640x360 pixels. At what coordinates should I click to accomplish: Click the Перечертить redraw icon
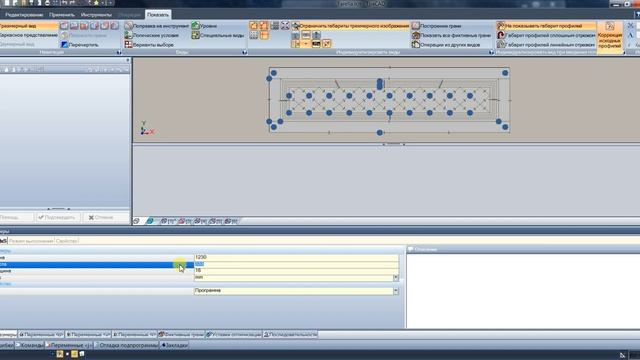click(64, 44)
